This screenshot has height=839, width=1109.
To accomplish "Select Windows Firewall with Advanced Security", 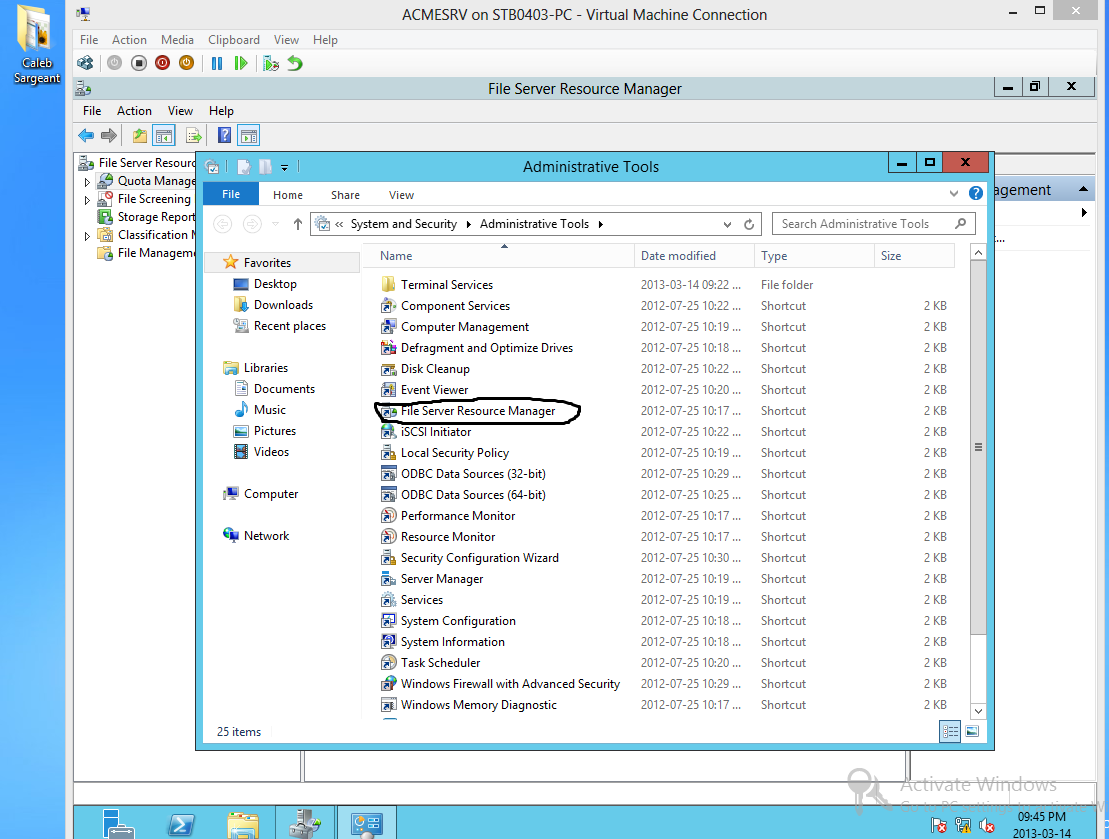I will [x=510, y=684].
